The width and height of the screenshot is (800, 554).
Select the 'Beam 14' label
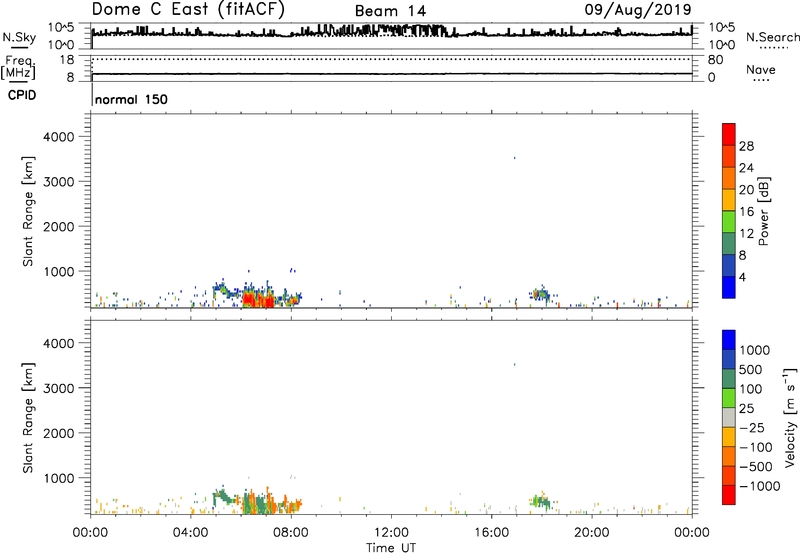(390, 11)
